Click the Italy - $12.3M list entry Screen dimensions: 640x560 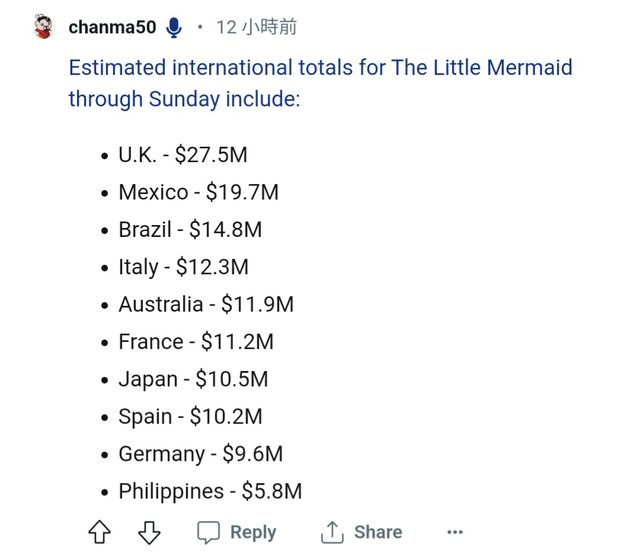pos(183,267)
